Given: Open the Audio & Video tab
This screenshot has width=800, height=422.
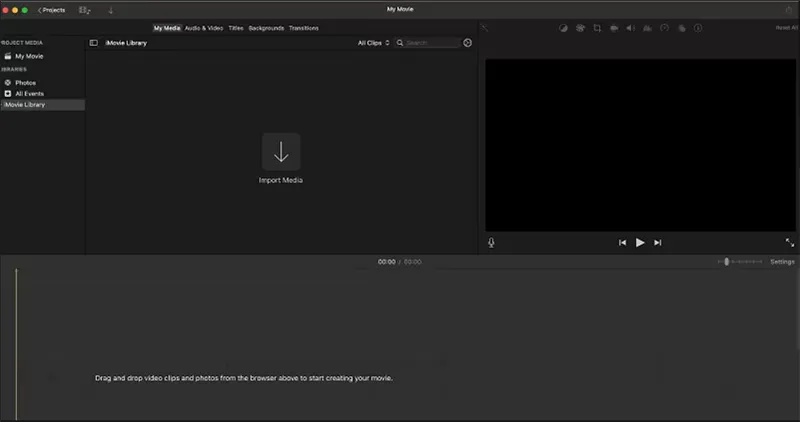Looking at the screenshot, I should point(204,28).
